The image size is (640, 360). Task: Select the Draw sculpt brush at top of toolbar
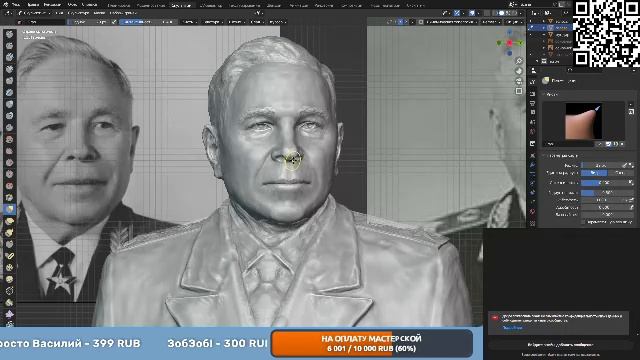[x=10, y=34]
